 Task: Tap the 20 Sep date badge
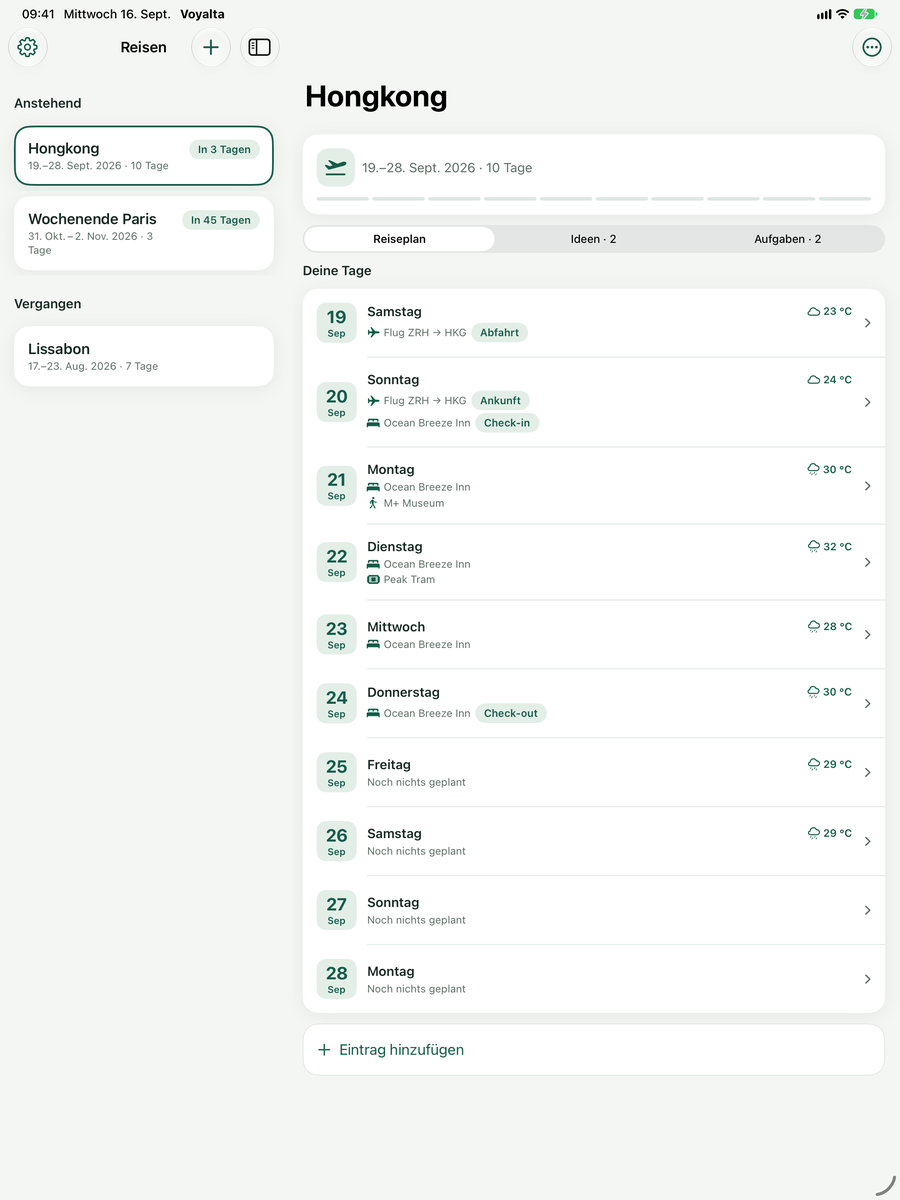(336, 402)
